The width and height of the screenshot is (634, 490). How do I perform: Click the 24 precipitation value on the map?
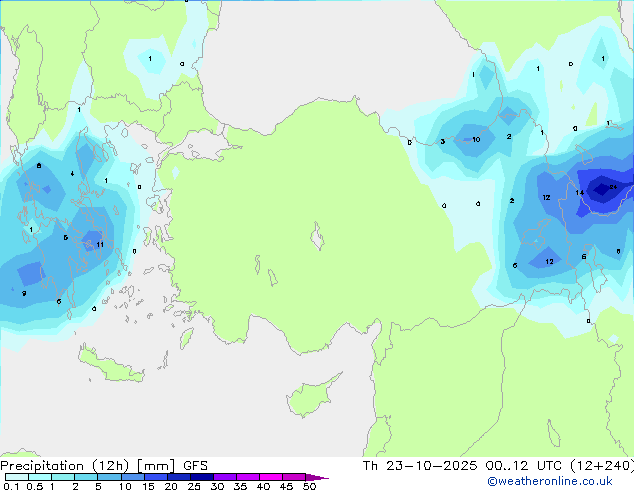tap(613, 187)
